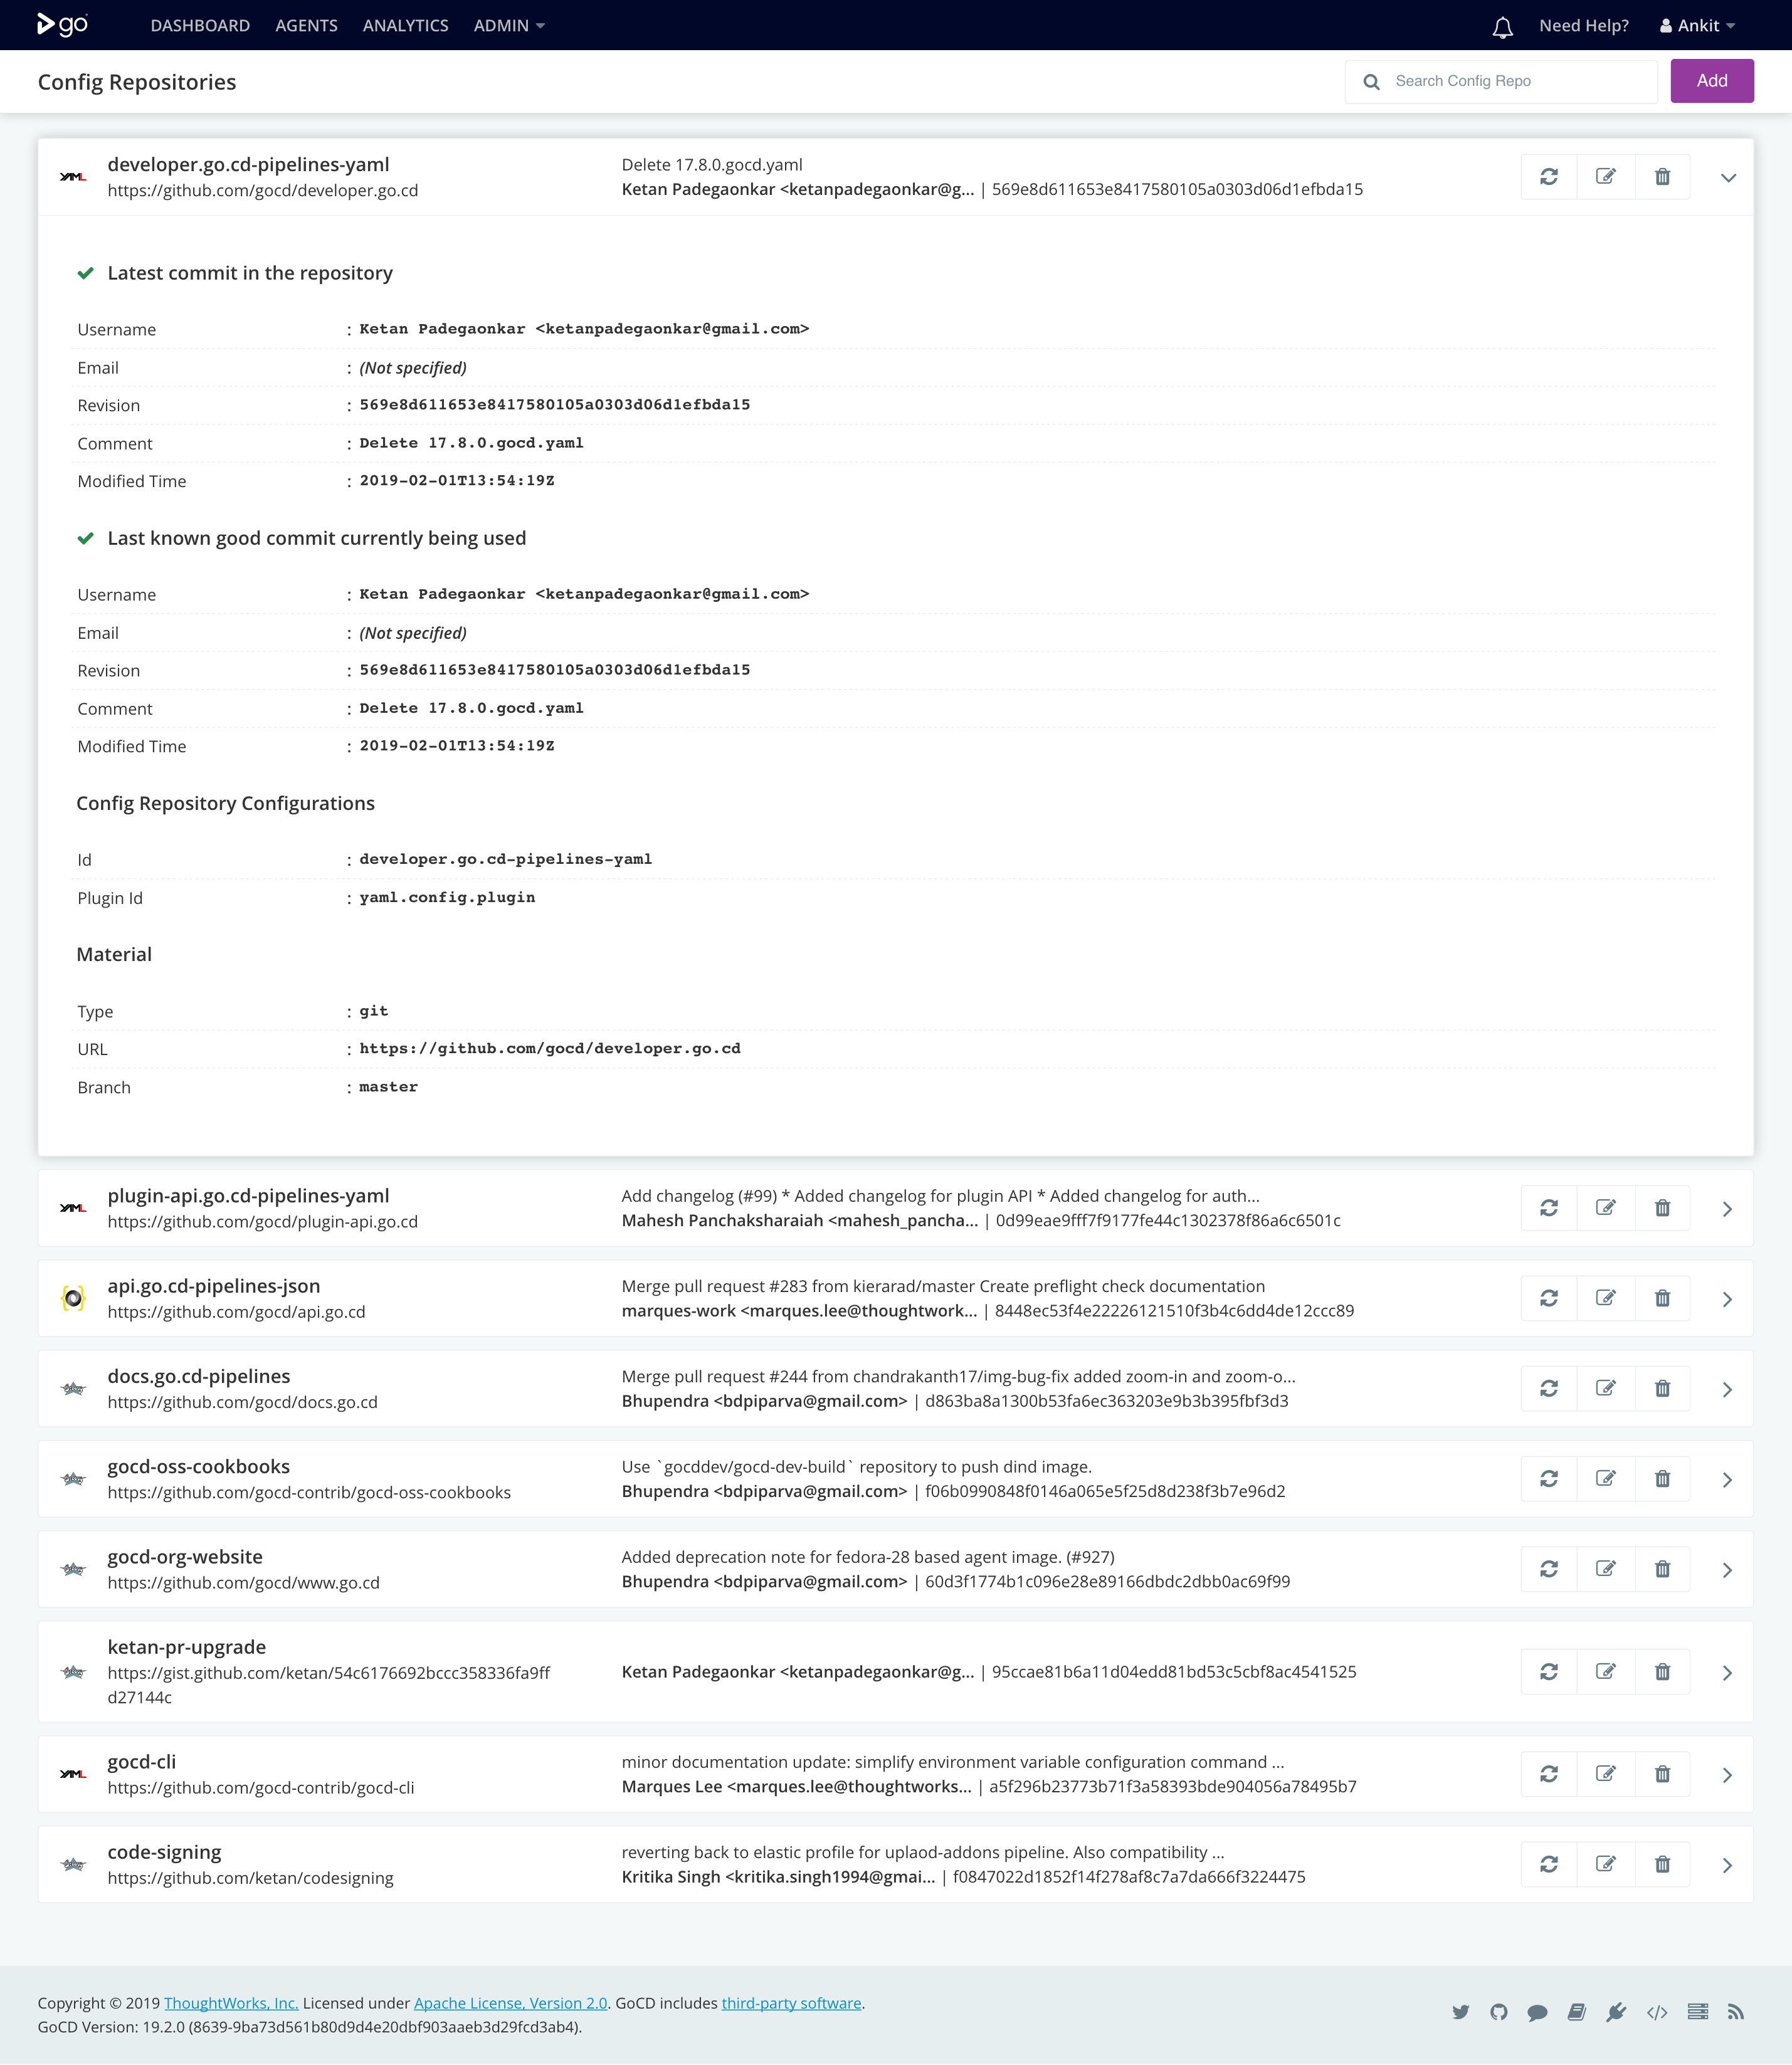Image resolution: width=1792 pixels, height=2065 pixels.
Task: Delete the ketan-pr-upgrade repo
Action: (x=1662, y=1672)
